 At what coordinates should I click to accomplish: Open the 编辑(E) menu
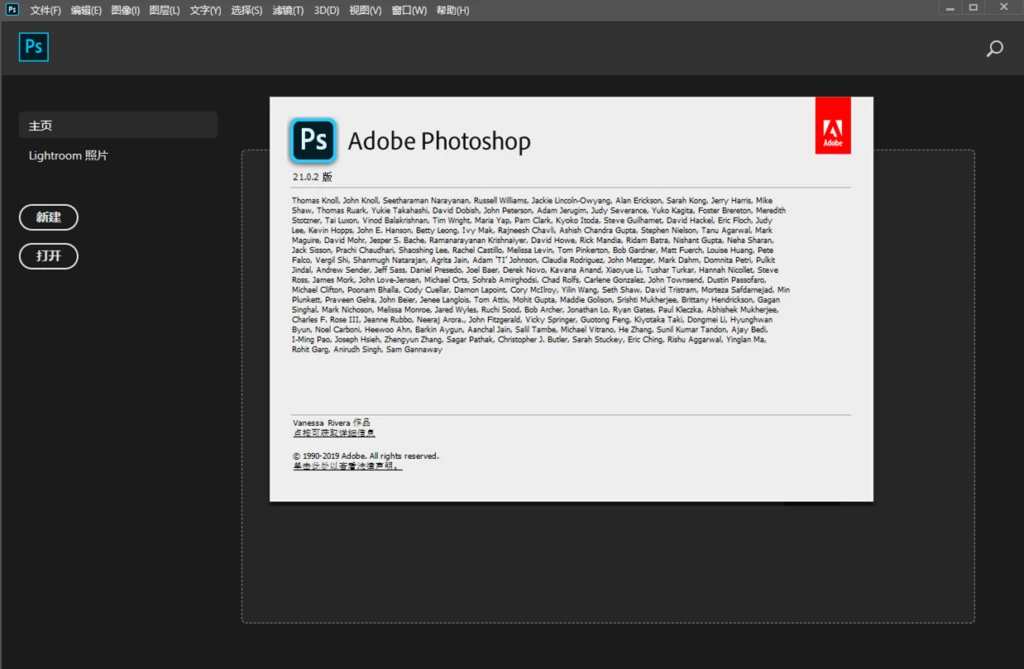click(86, 10)
